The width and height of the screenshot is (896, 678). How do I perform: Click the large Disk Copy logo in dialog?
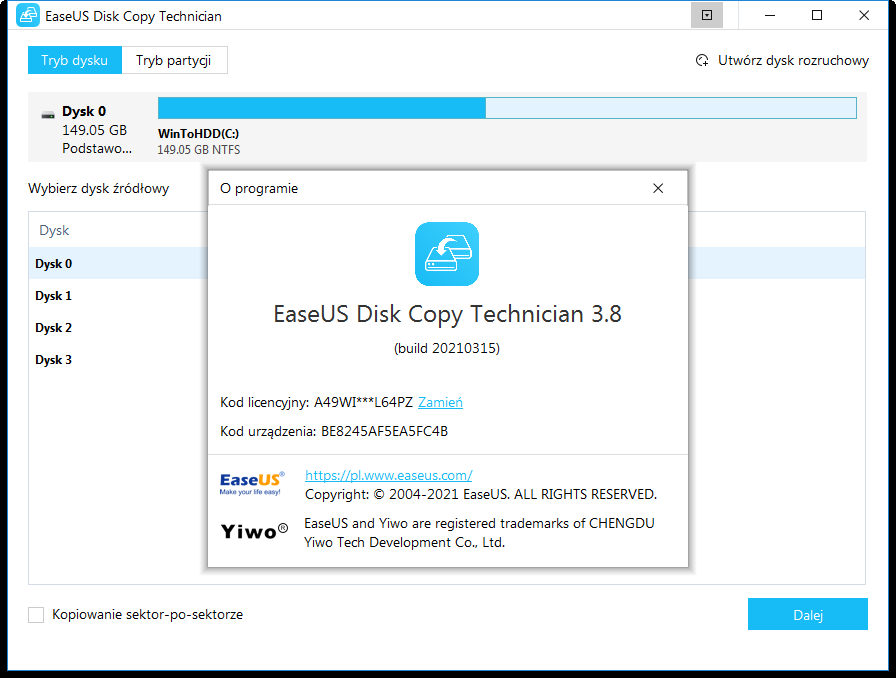tap(447, 254)
